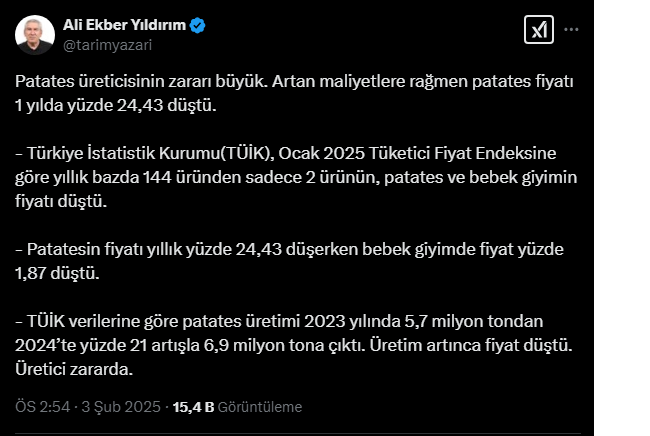Open the three-dot more options menu
The image size is (650, 436).
pyautogui.click(x=572, y=30)
